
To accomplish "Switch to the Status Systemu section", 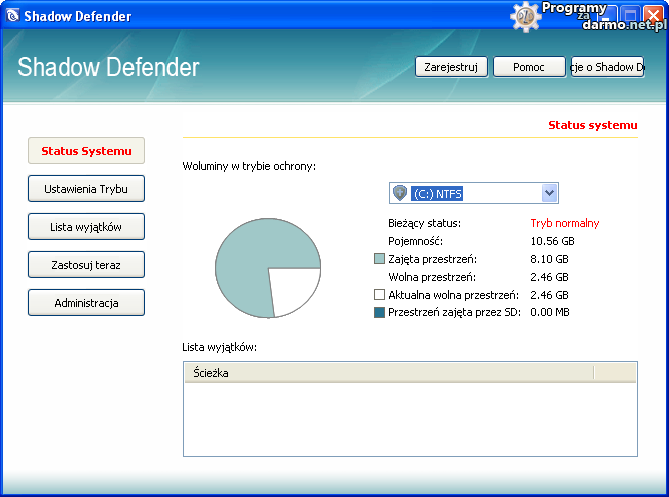I will click(x=86, y=151).
